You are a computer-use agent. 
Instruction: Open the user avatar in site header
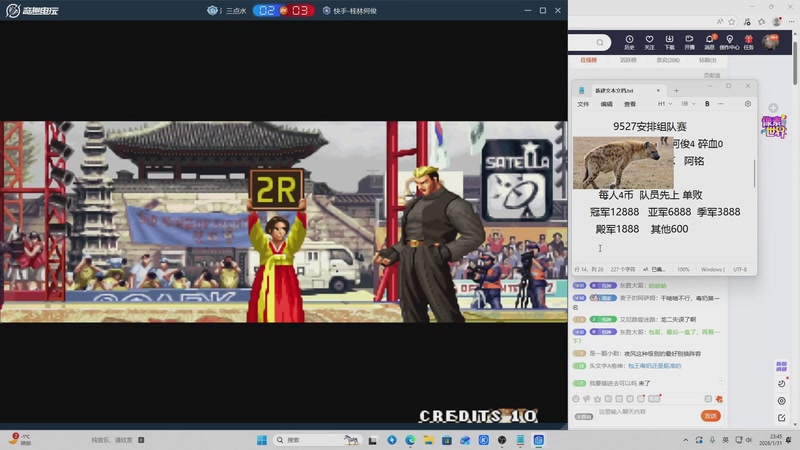pyautogui.click(x=770, y=42)
